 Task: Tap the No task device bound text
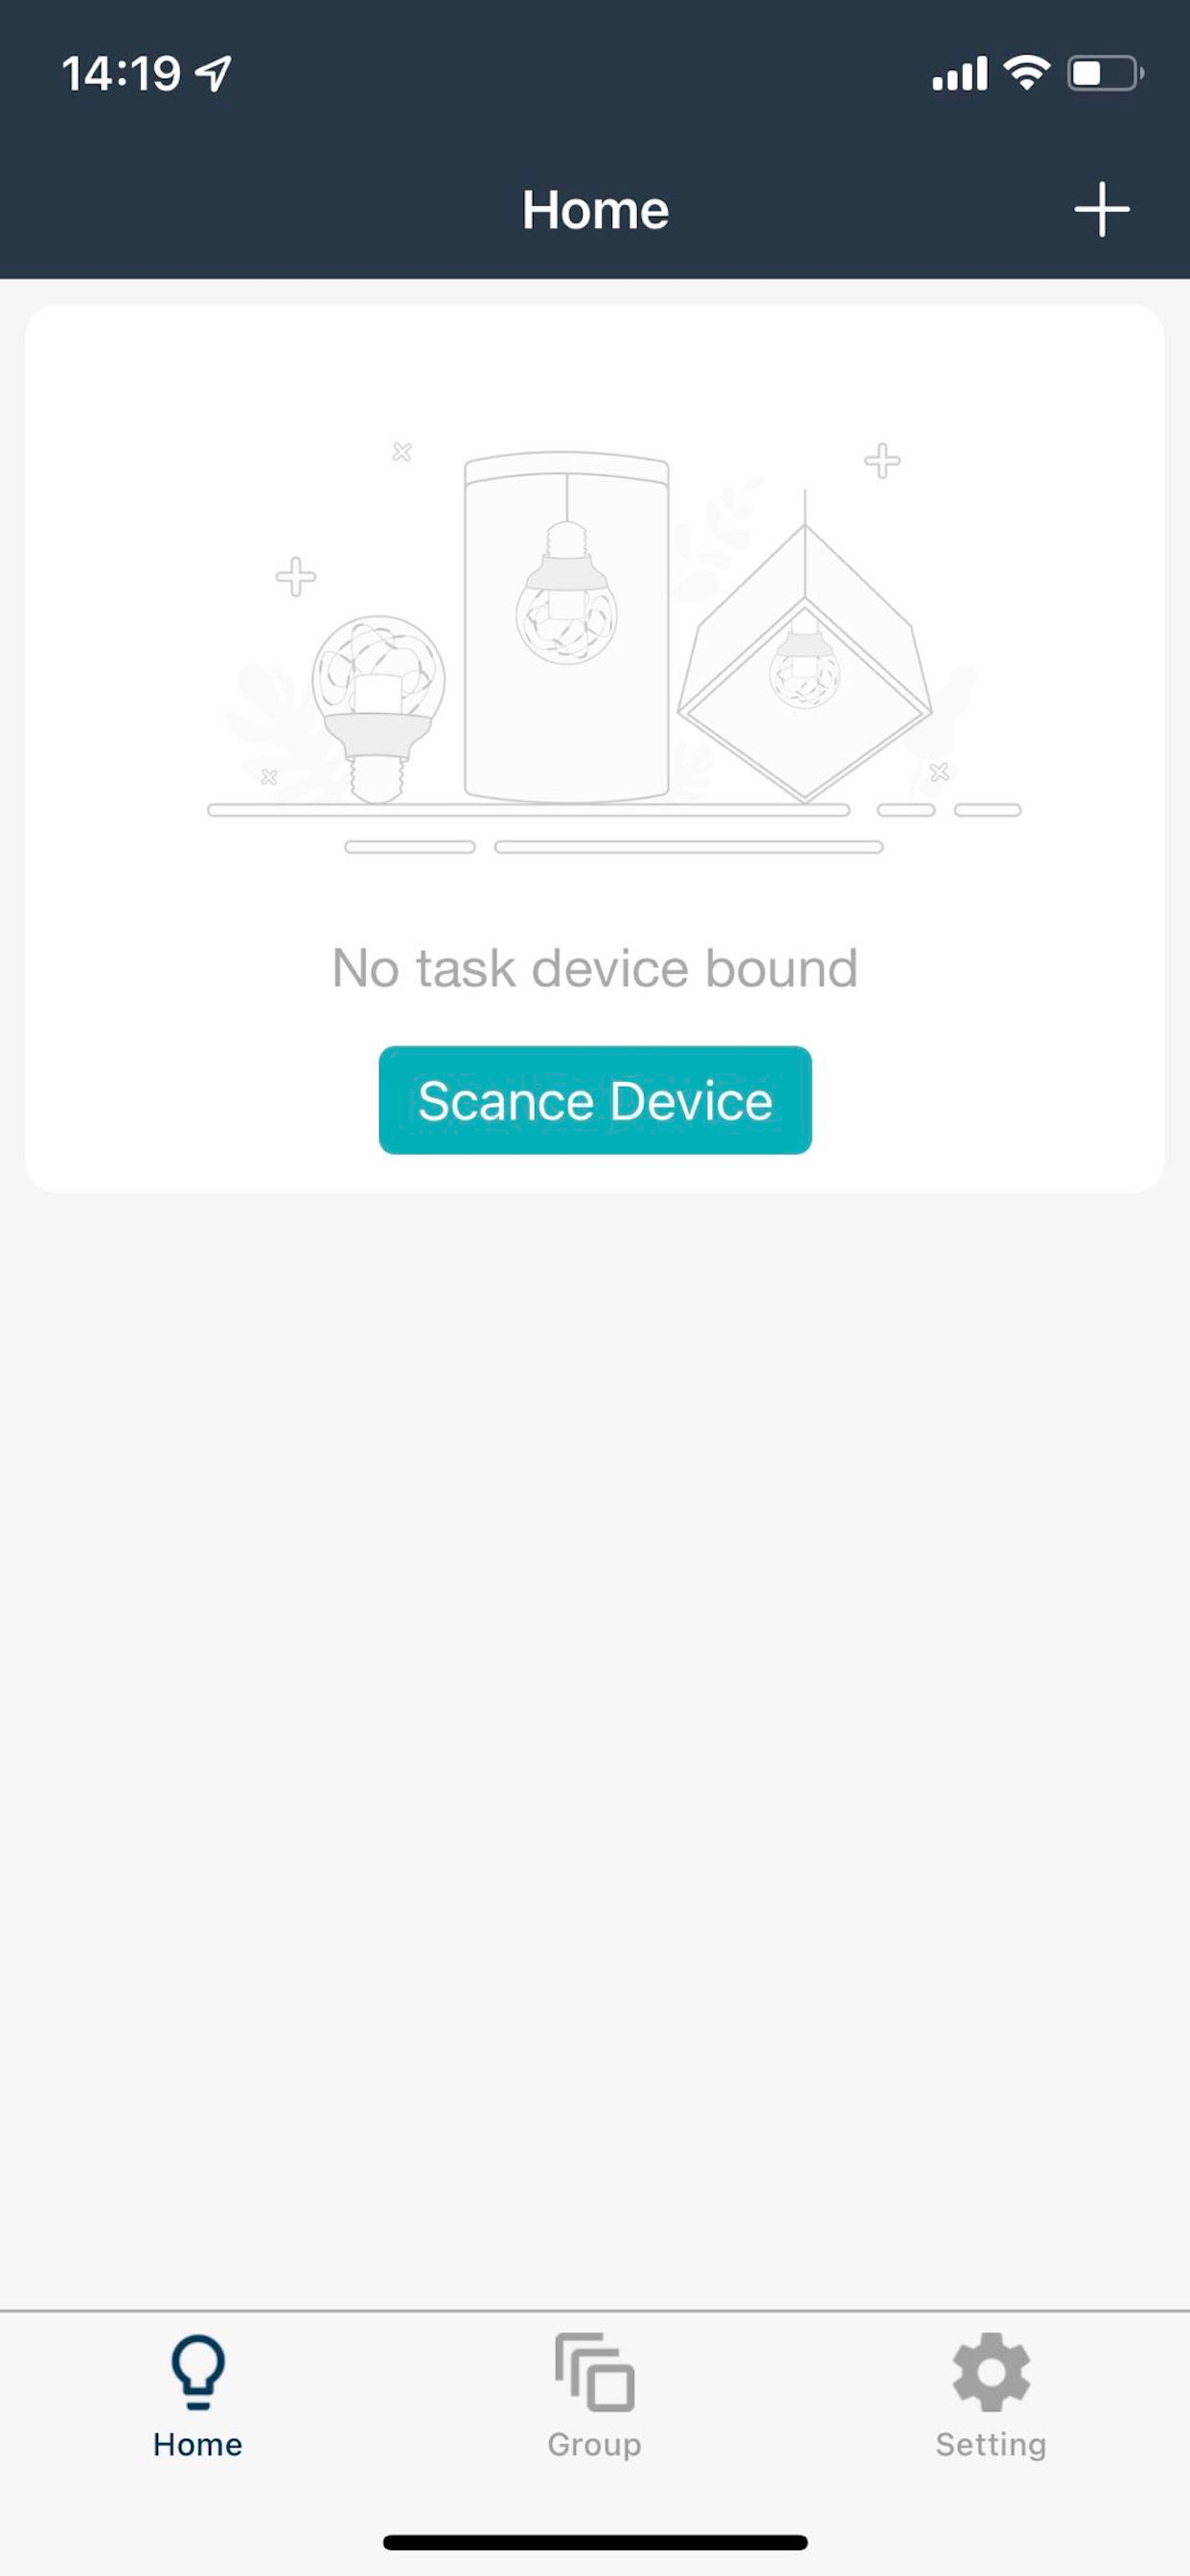(x=595, y=968)
